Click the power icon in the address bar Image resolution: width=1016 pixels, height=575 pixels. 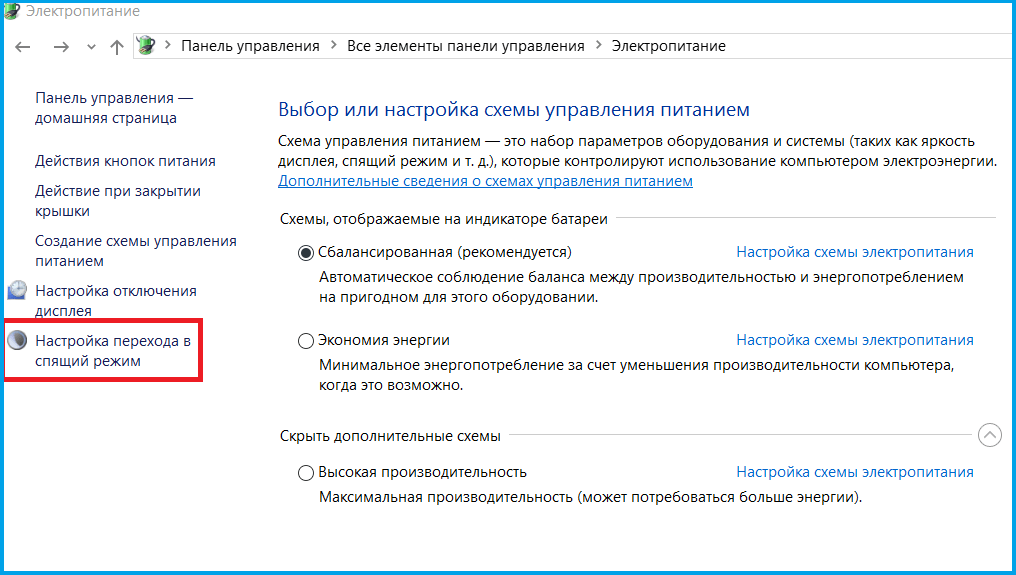click(x=146, y=46)
